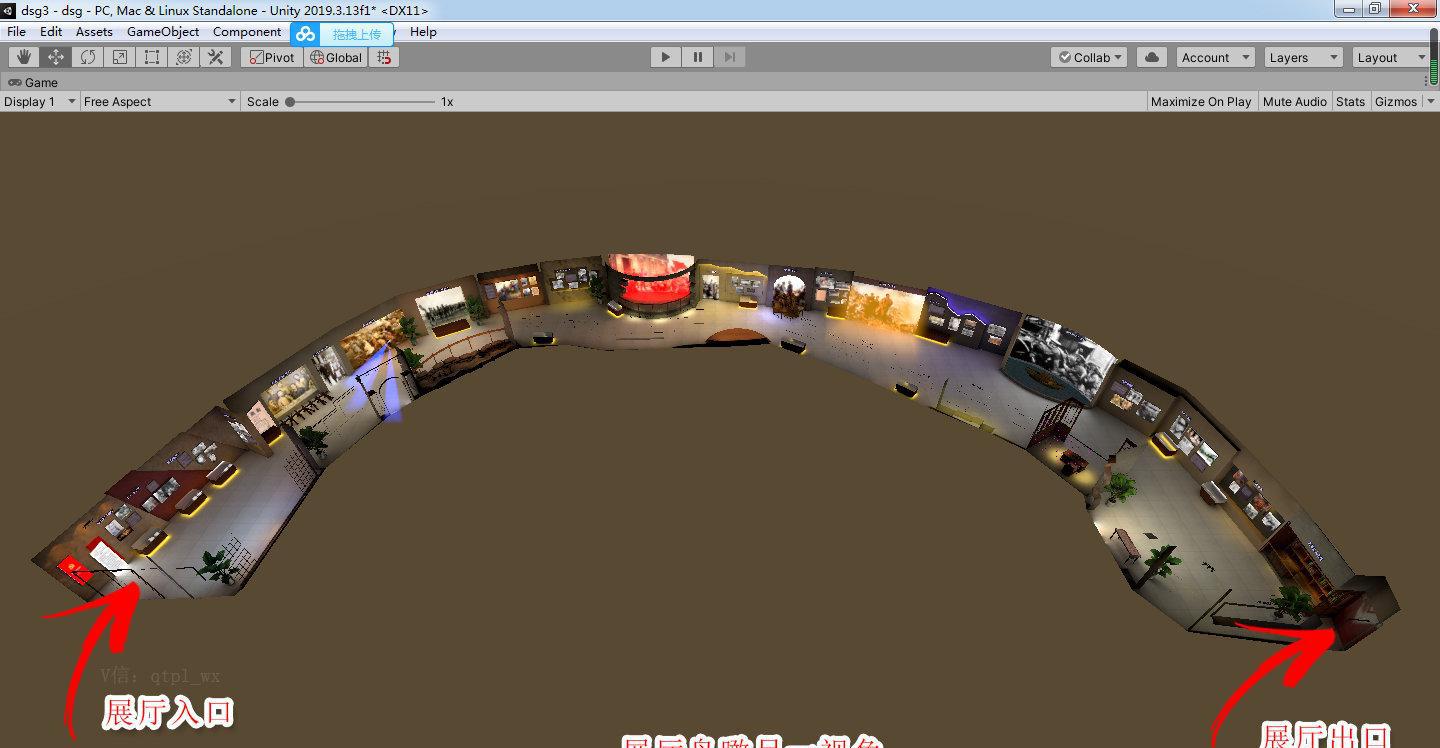Start Play mode
The height and width of the screenshot is (748, 1440).
pyautogui.click(x=665, y=57)
